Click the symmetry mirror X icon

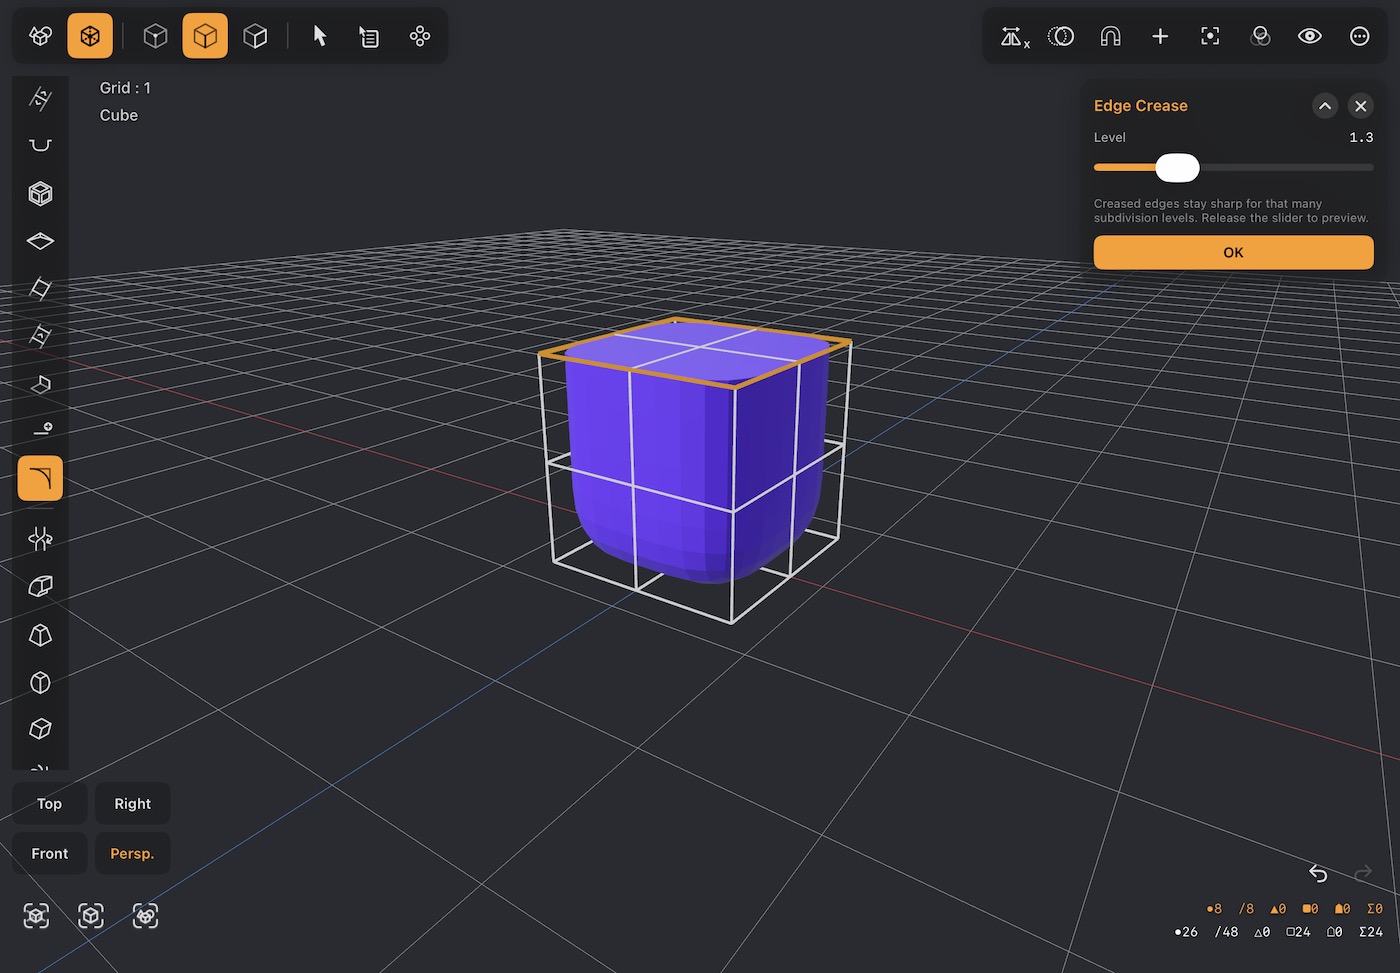1014,37
